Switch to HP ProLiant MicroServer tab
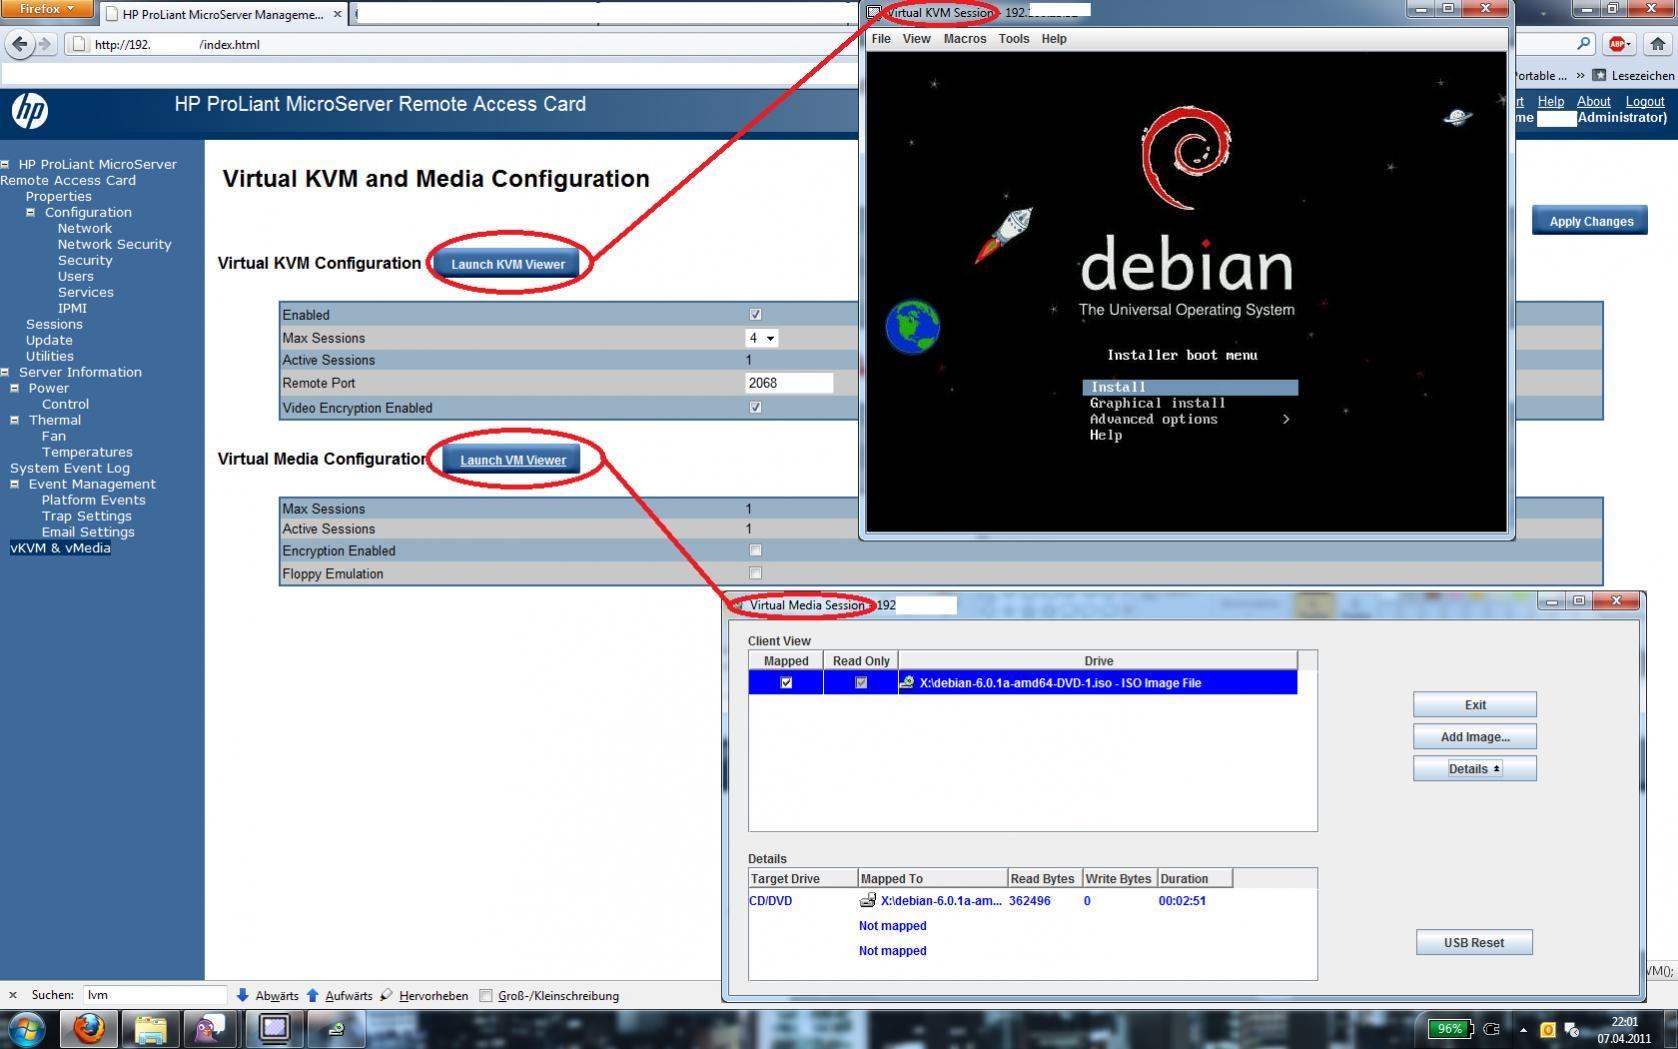 click(223, 14)
